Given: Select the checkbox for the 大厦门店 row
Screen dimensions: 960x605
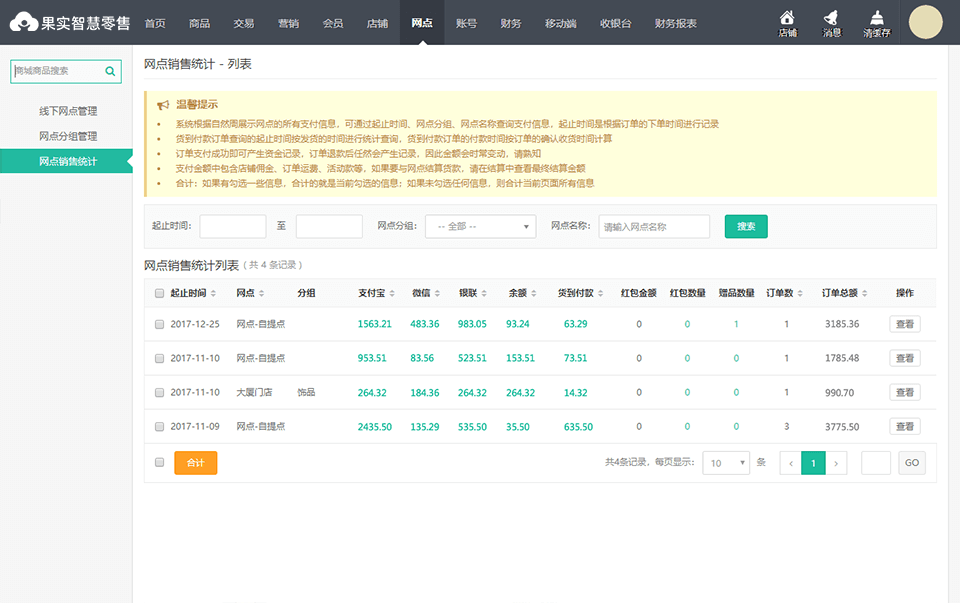Looking at the screenshot, I should (x=157, y=392).
